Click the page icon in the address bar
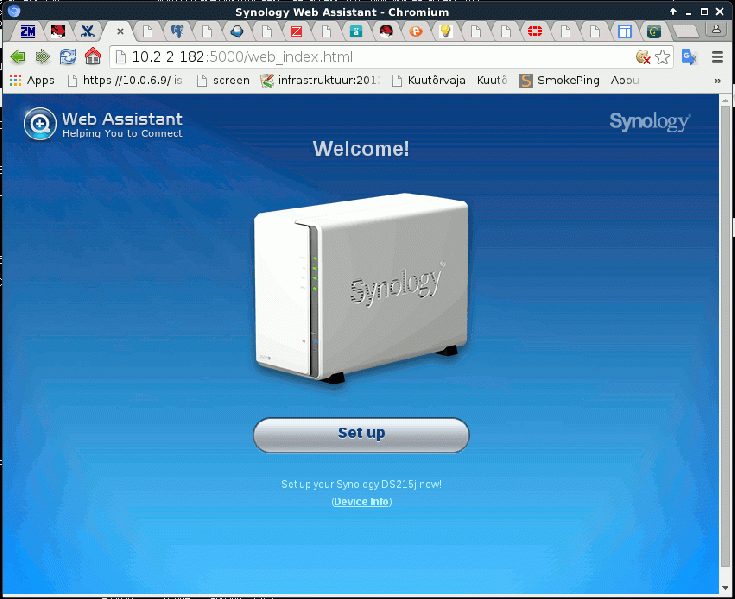The width and height of the screenshot is (735, 599). click(x=121, y=57)
